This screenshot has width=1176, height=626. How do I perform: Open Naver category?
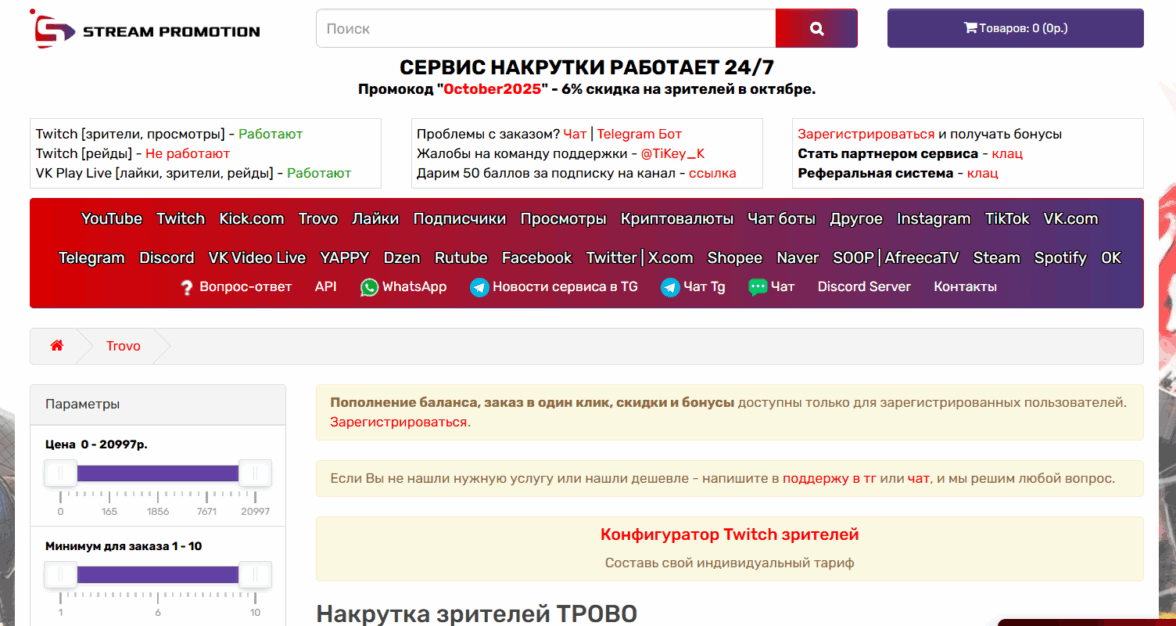click(798, 258)
